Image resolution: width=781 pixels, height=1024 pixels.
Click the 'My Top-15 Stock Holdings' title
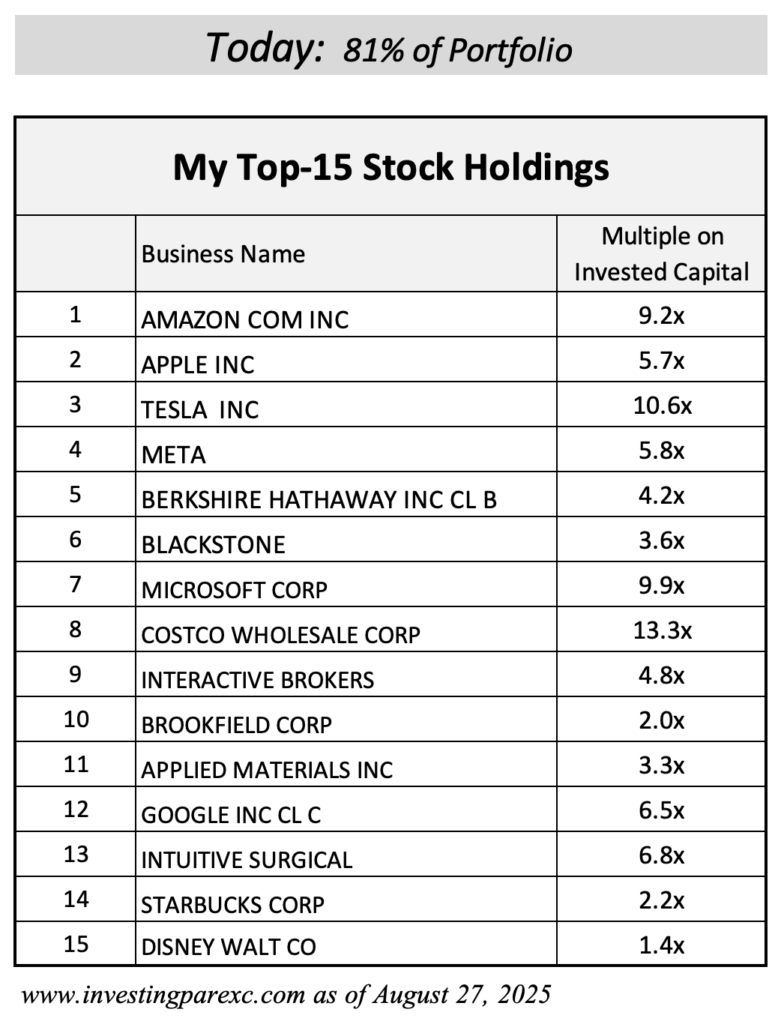pyautogui.click(x=390, y=167)
